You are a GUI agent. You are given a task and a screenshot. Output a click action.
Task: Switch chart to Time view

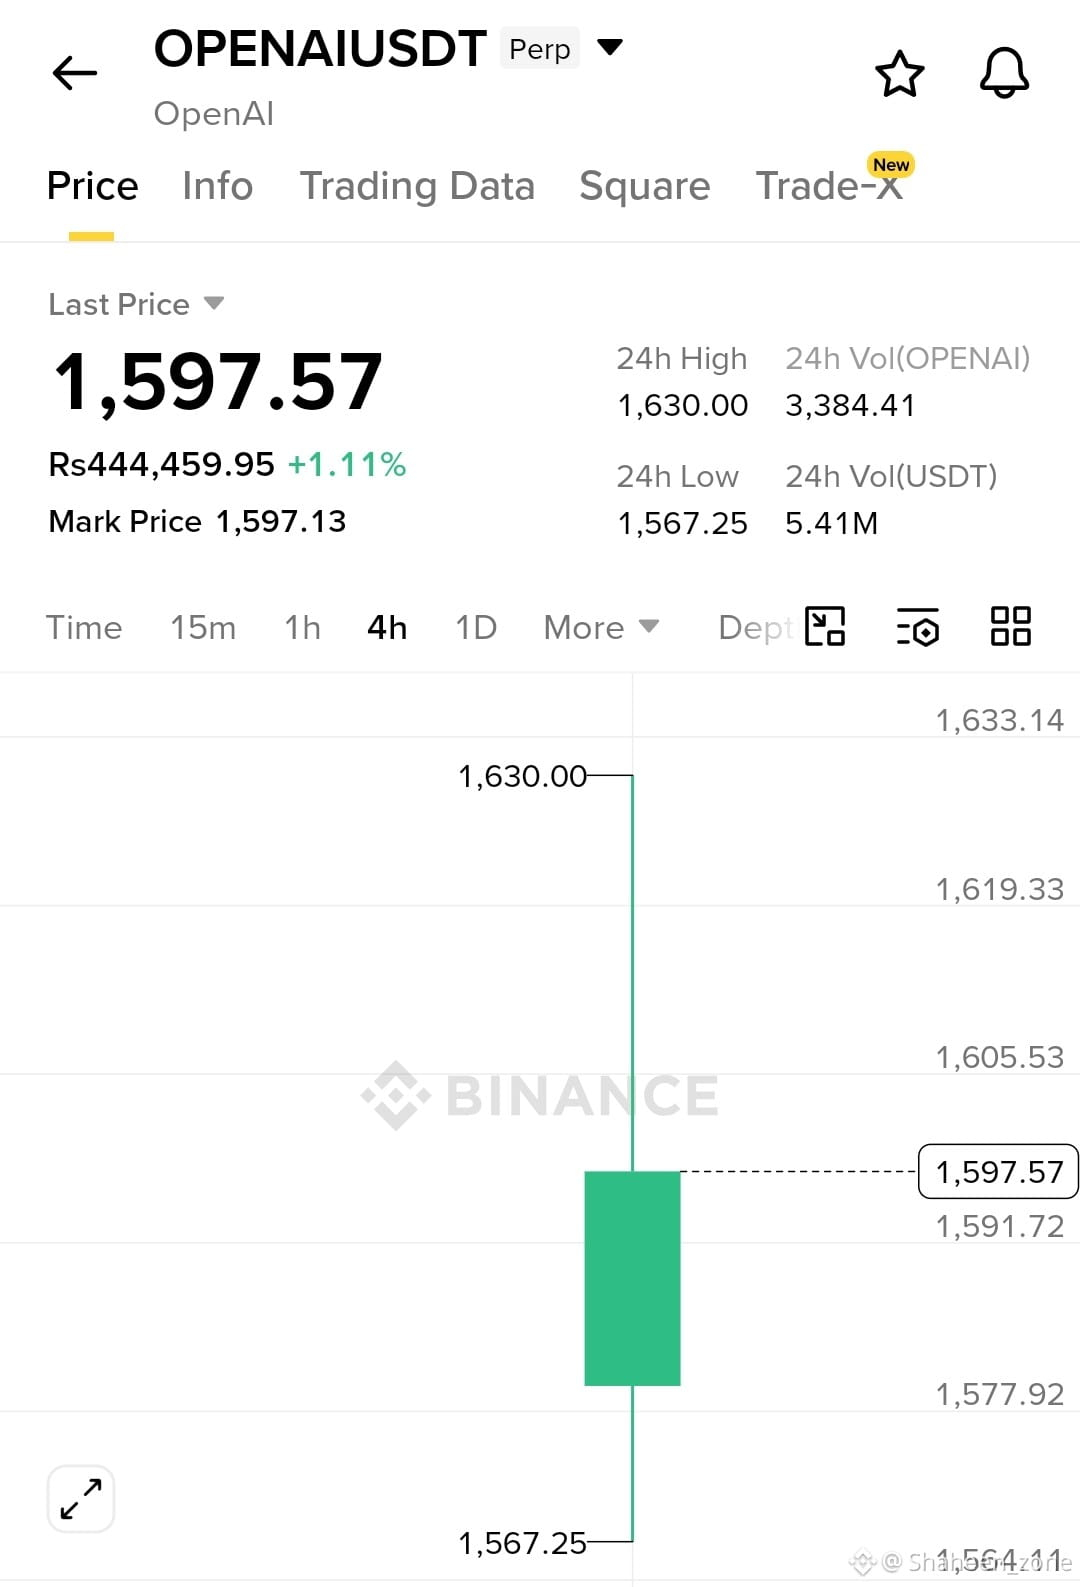coord(84,628)
